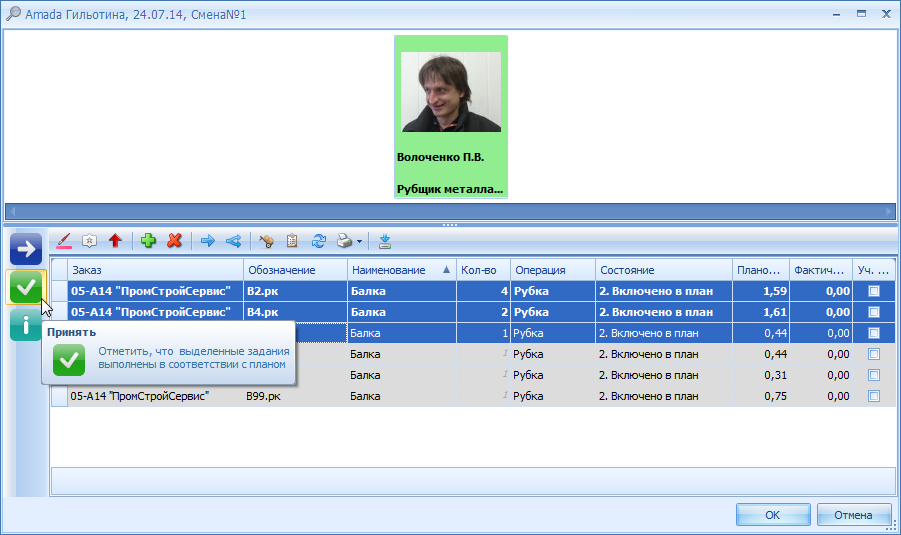This screenshot has width=901, height=535.
Task: Toggle checkbox in the B99.рк row
Action: click(x=874, y=396)
